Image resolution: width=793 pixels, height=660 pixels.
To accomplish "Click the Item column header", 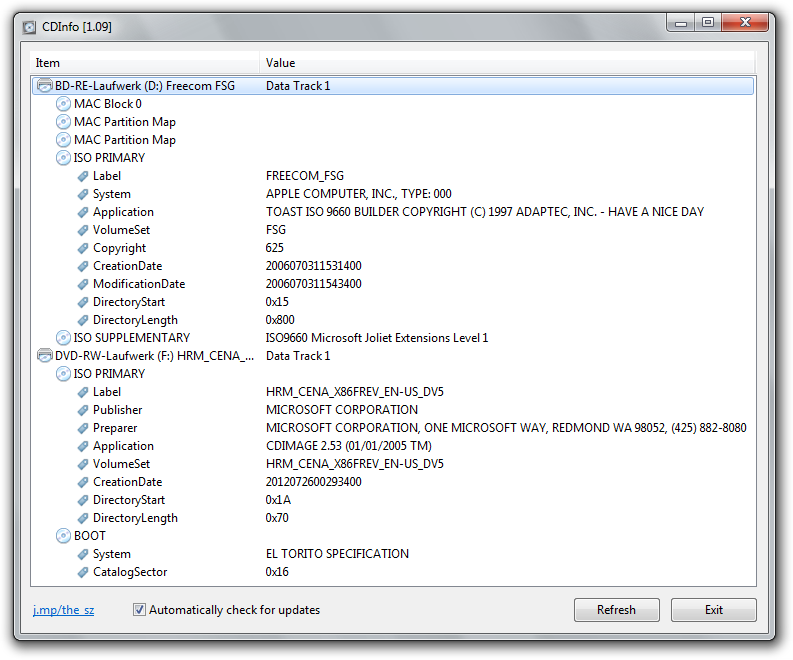I will [145, 63].
